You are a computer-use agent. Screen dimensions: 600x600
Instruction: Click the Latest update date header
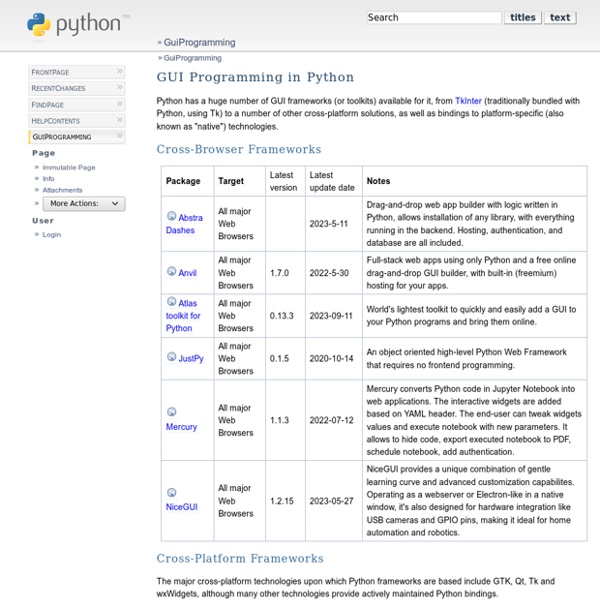[x=332, y=181]
